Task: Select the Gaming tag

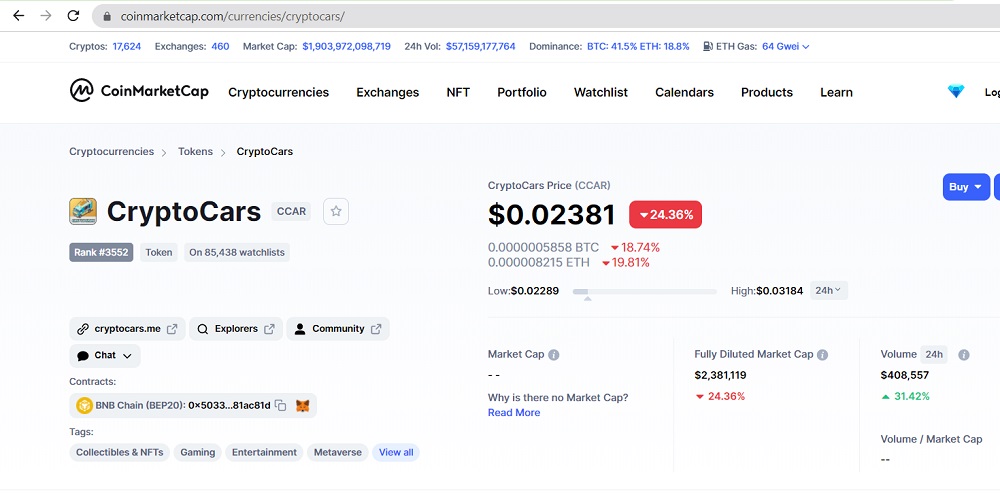Action: pyautogui.click(x=198, y=452)
